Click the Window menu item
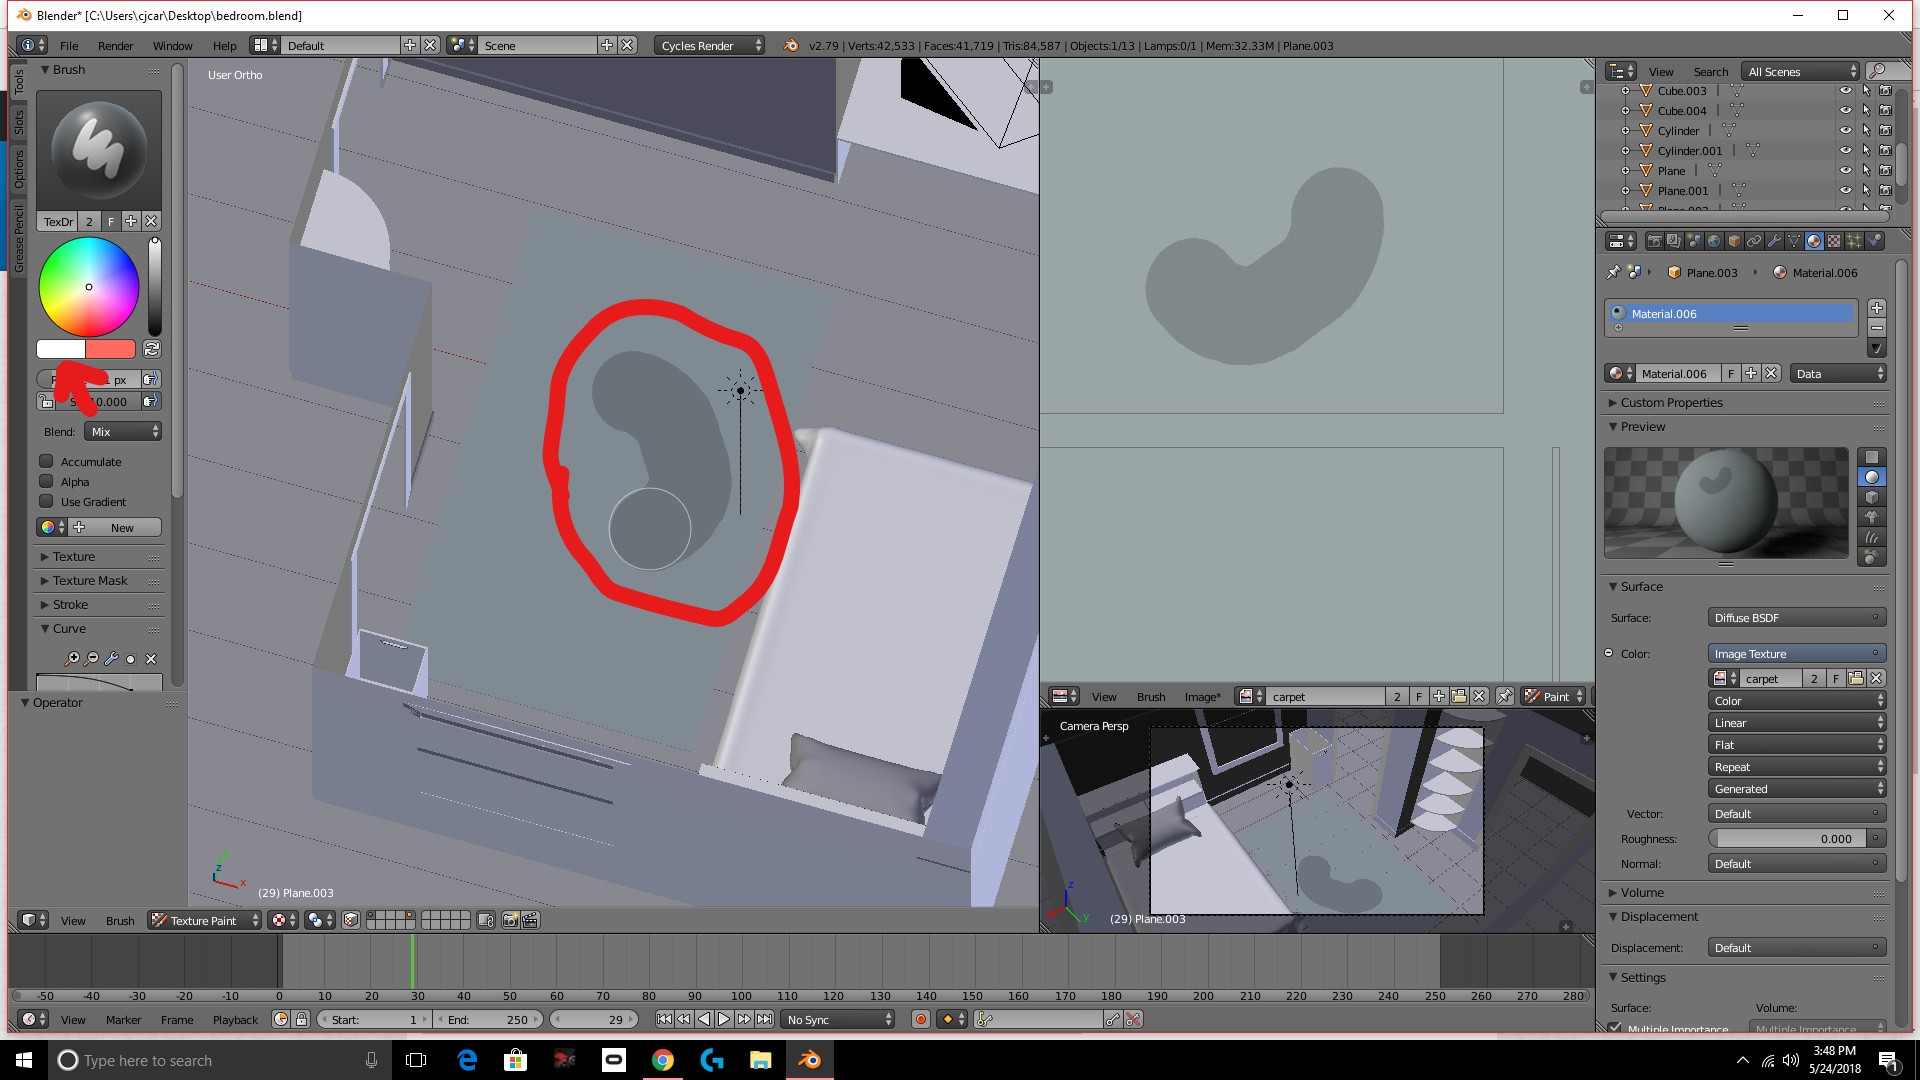 [173, 45]
